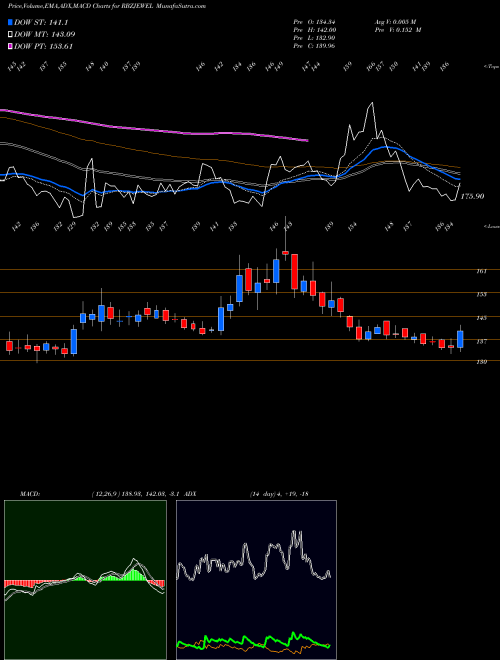Click the 129 low value label
500x660 pixels.
pos(72,226)
